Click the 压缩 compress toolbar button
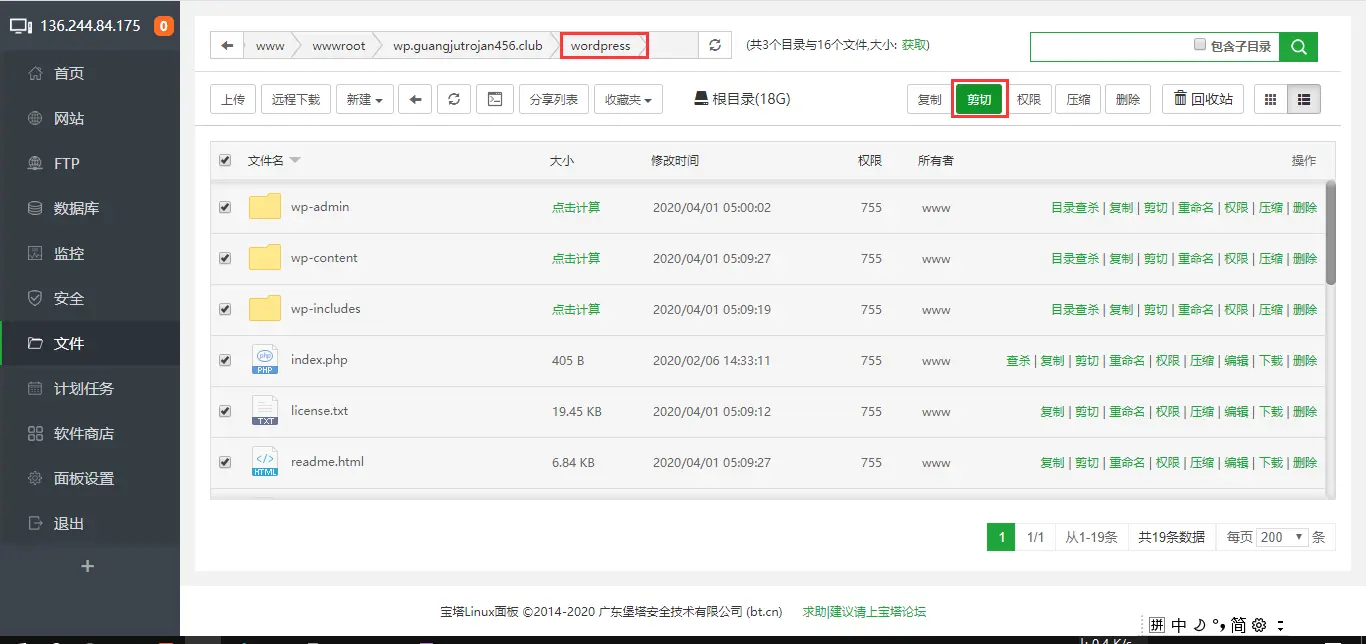 (1078, 99)
